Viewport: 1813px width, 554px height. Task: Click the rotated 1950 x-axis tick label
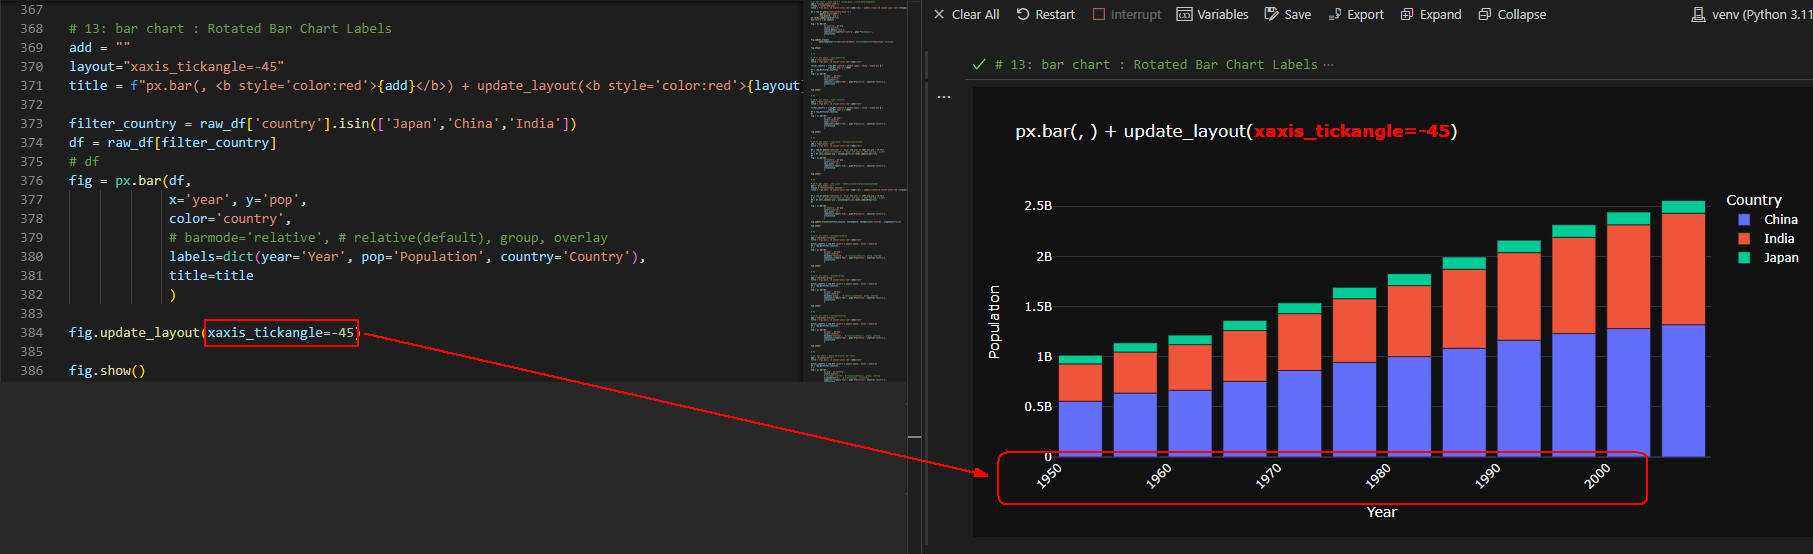[x=1049, y=475]
